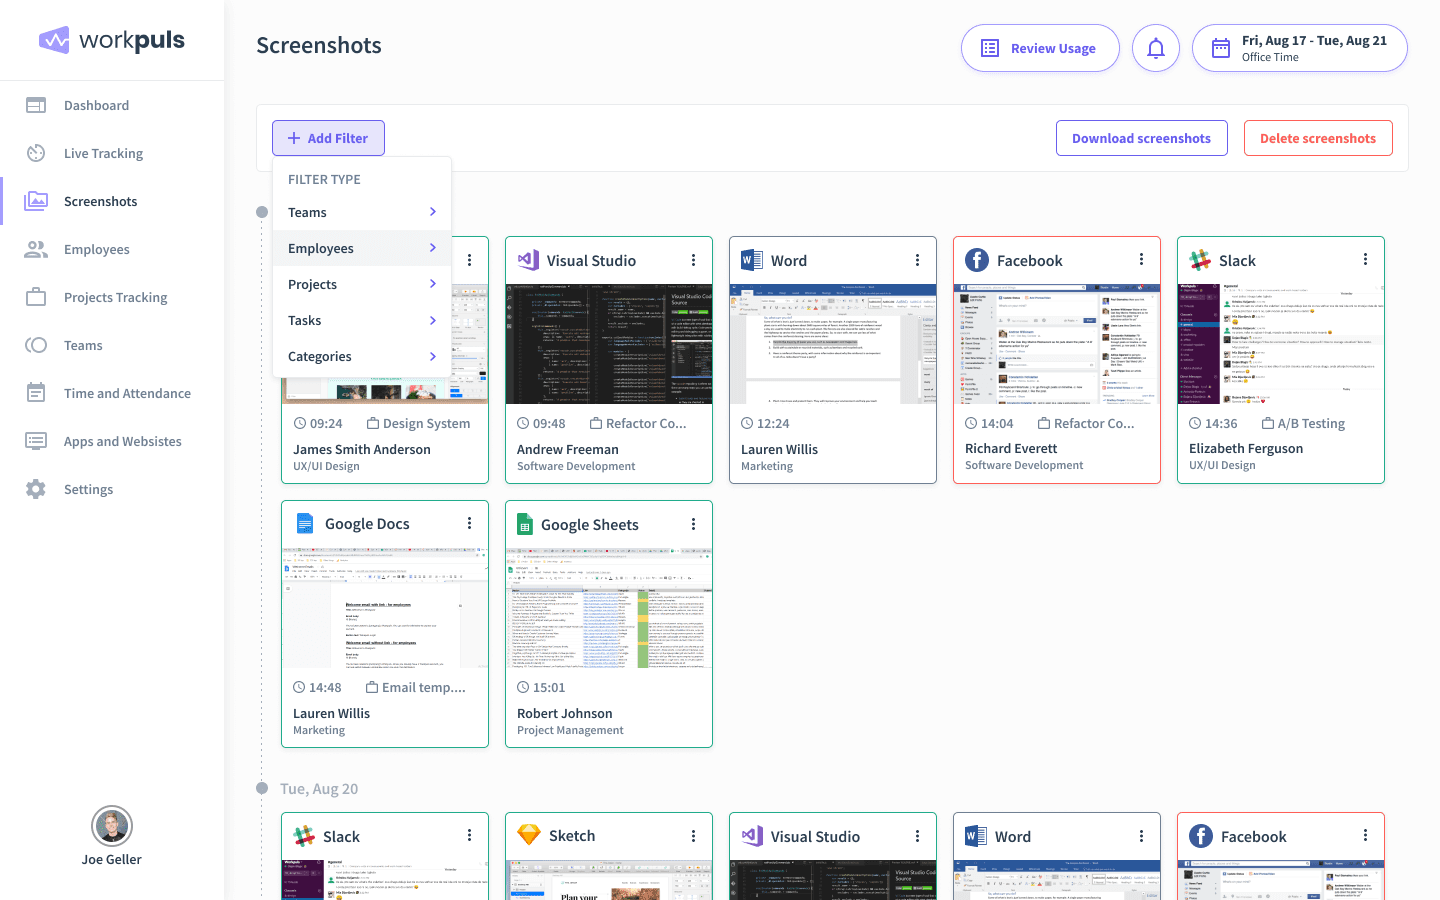Open Time and Attendance calendar icon
The image size is (1440, 900).
pyautogui.click(x=35, y=393)
